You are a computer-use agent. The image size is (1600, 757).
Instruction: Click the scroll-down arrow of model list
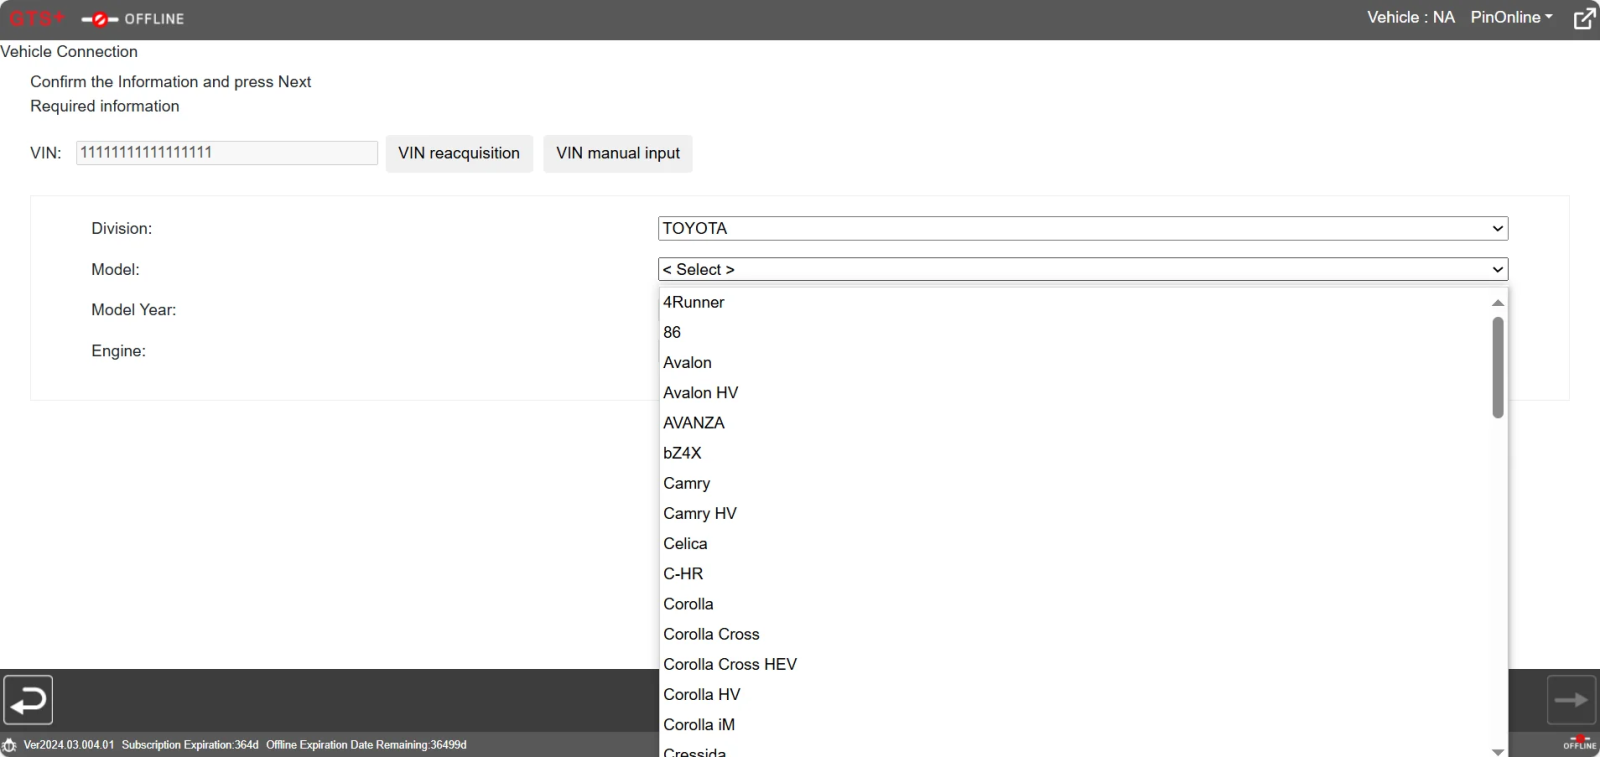1497,751
